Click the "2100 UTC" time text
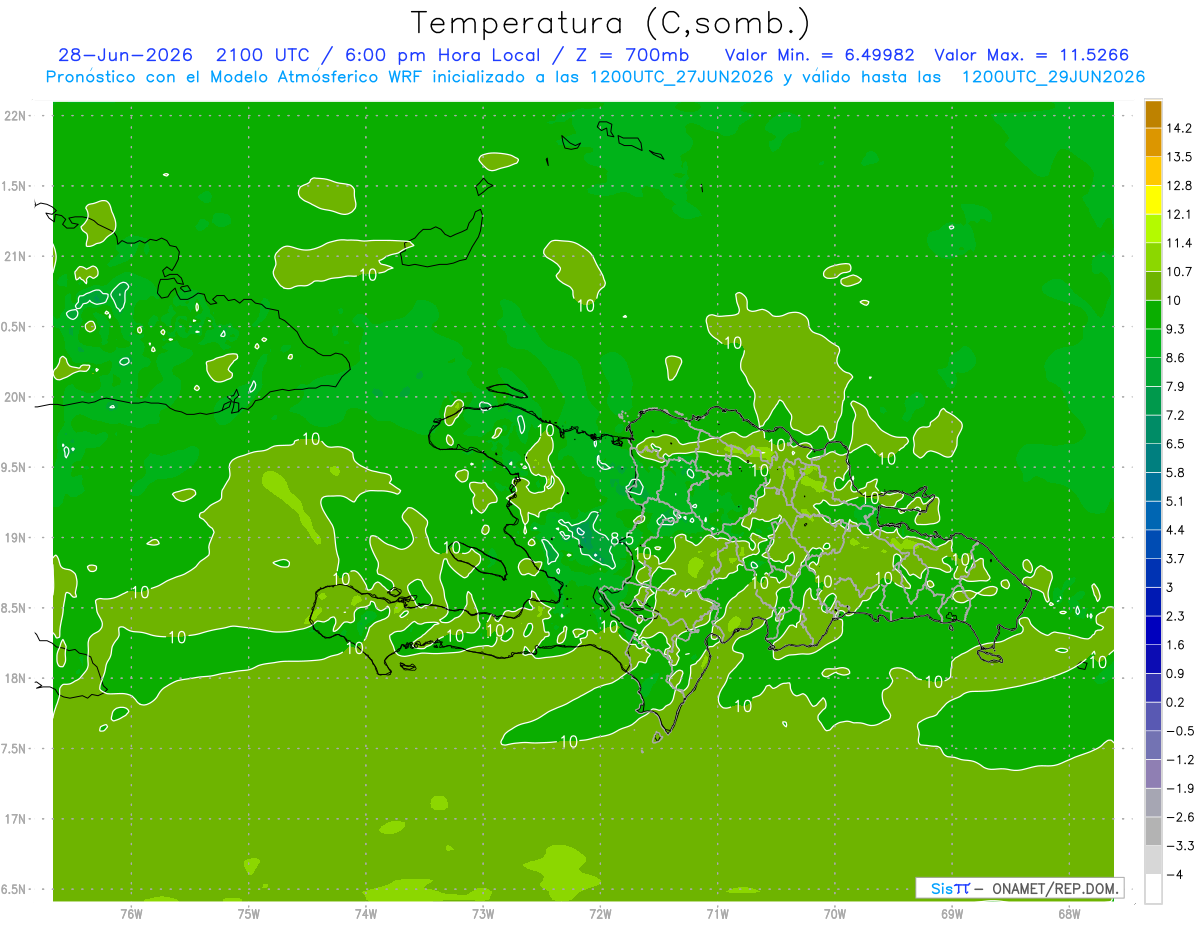The image size is (1200, 927). [265, 55]
